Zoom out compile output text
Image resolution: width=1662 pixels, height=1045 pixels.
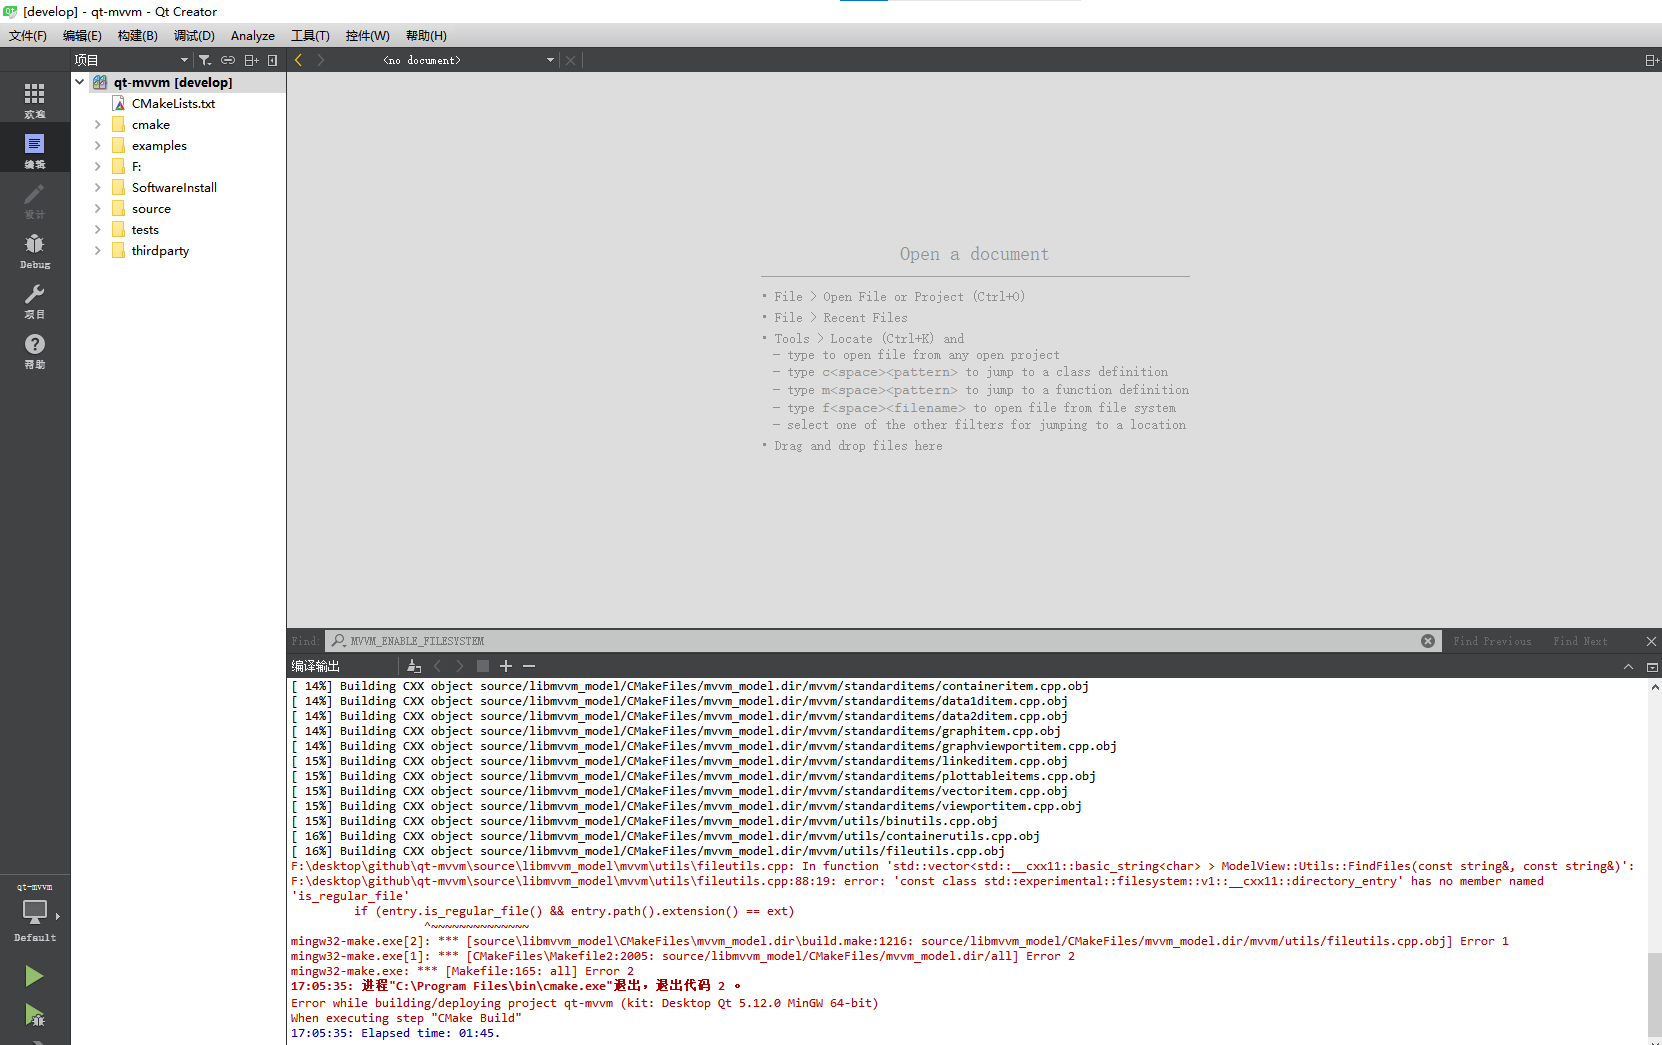(x=529, y=666)
